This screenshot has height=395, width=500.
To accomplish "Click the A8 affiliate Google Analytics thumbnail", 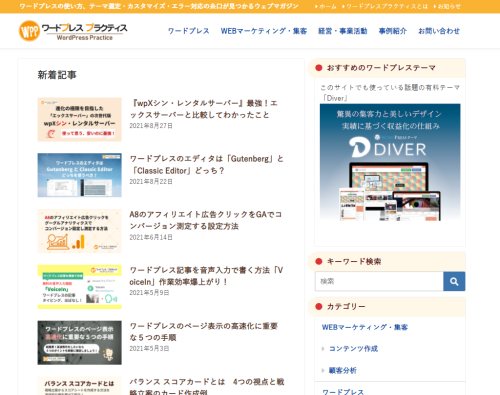I will (80, 231).
